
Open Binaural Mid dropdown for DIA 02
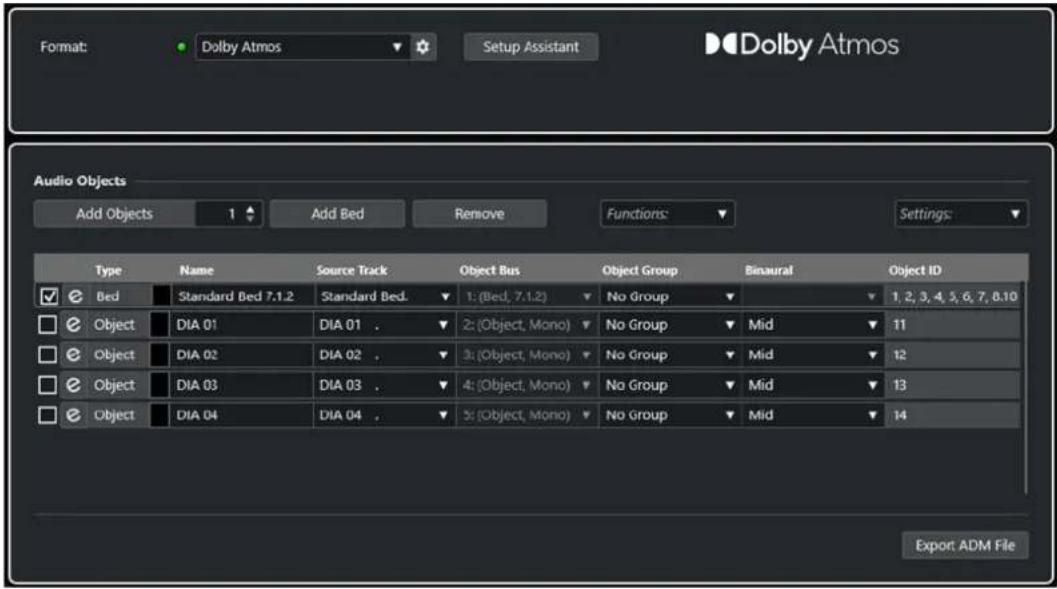pos(812,354)
